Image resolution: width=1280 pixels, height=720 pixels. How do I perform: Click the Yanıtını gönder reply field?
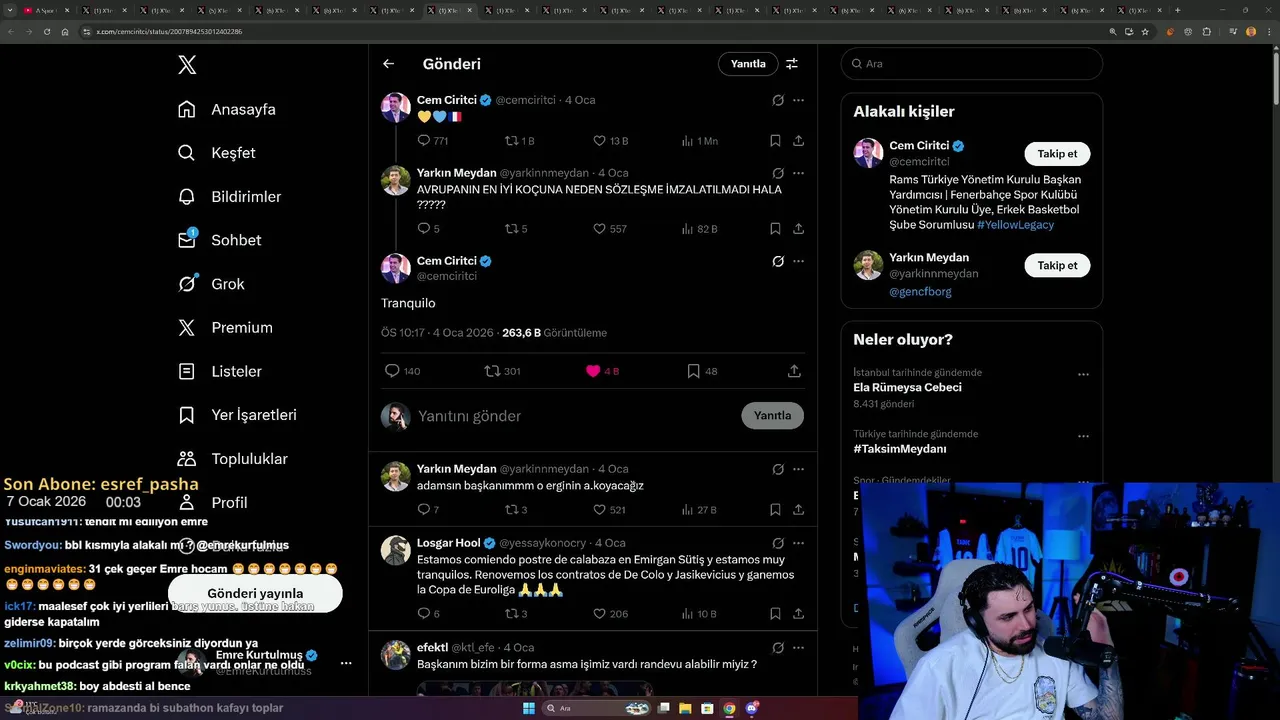(575, 416)
